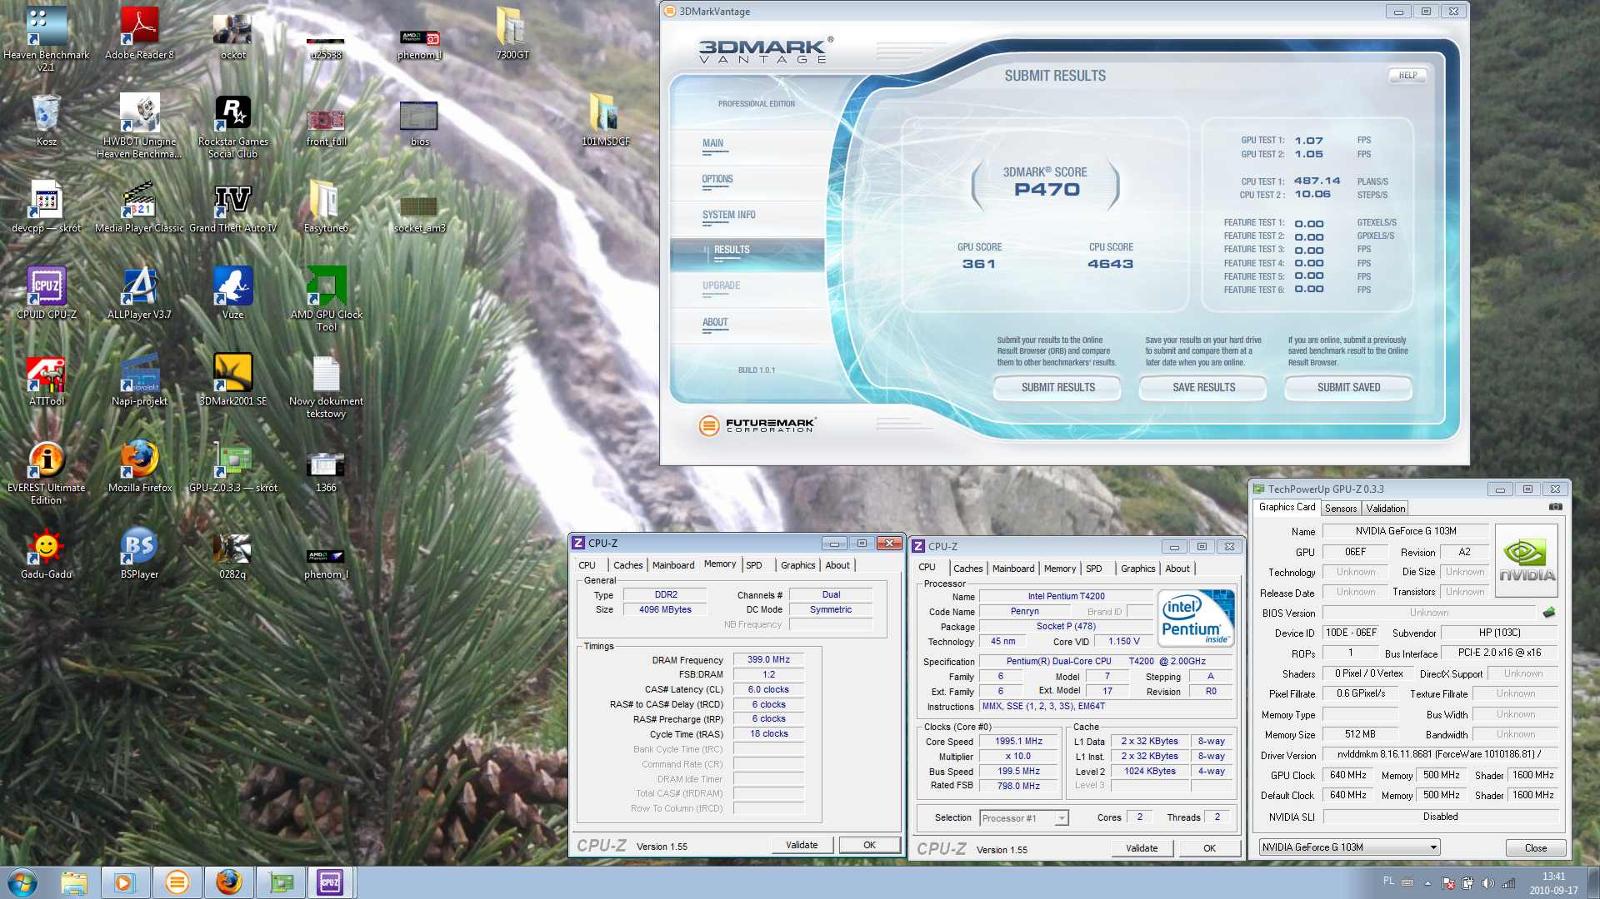
Task: Select About tab in right CPU-Z window
Action: click(x=1178, y=568)
